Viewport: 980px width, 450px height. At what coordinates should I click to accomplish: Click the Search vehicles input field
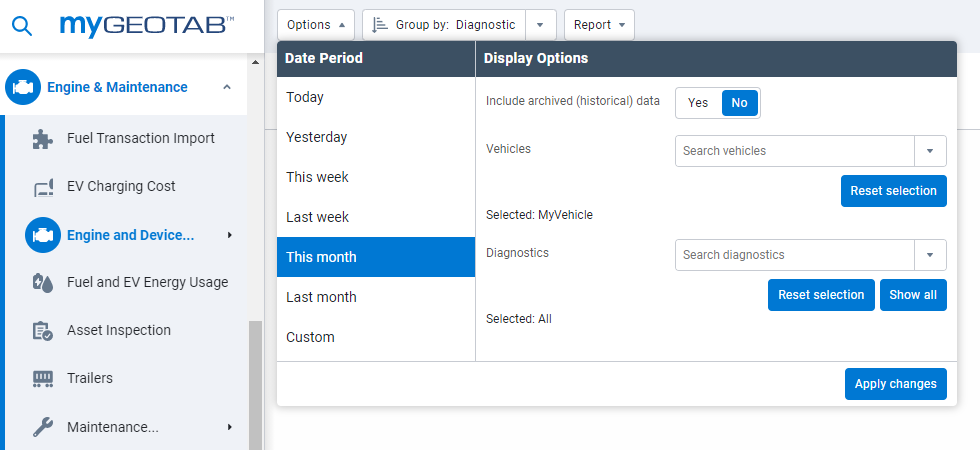pyautogui.click(x=795, y=151)
